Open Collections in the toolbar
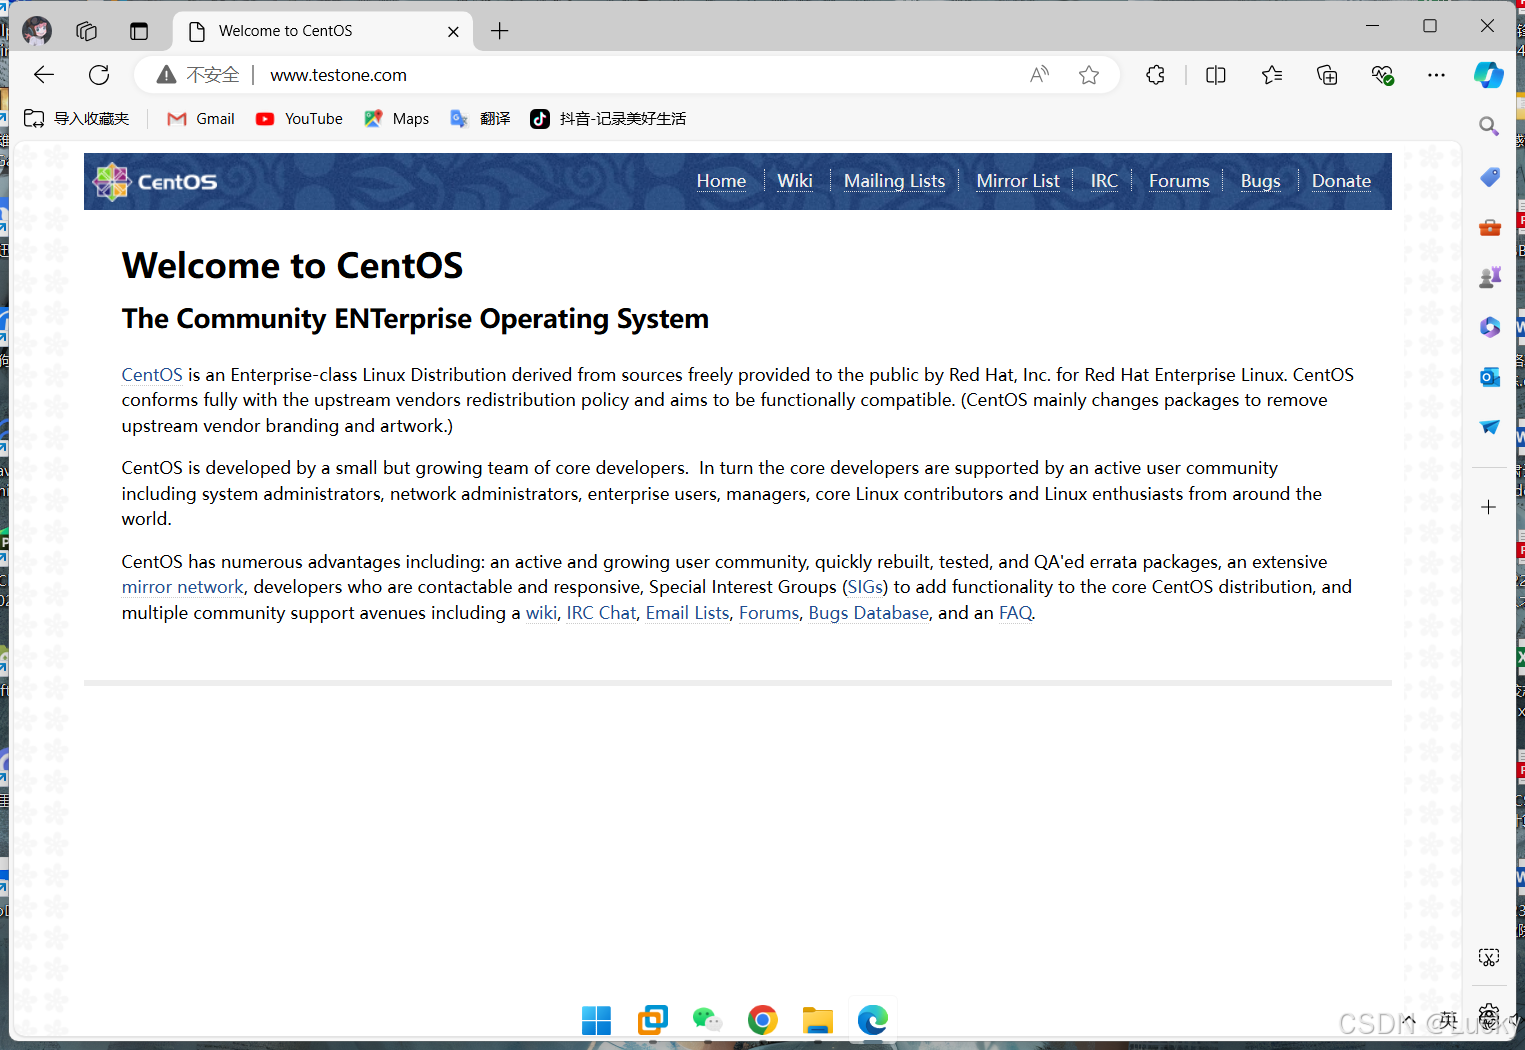 [1327, 75]
